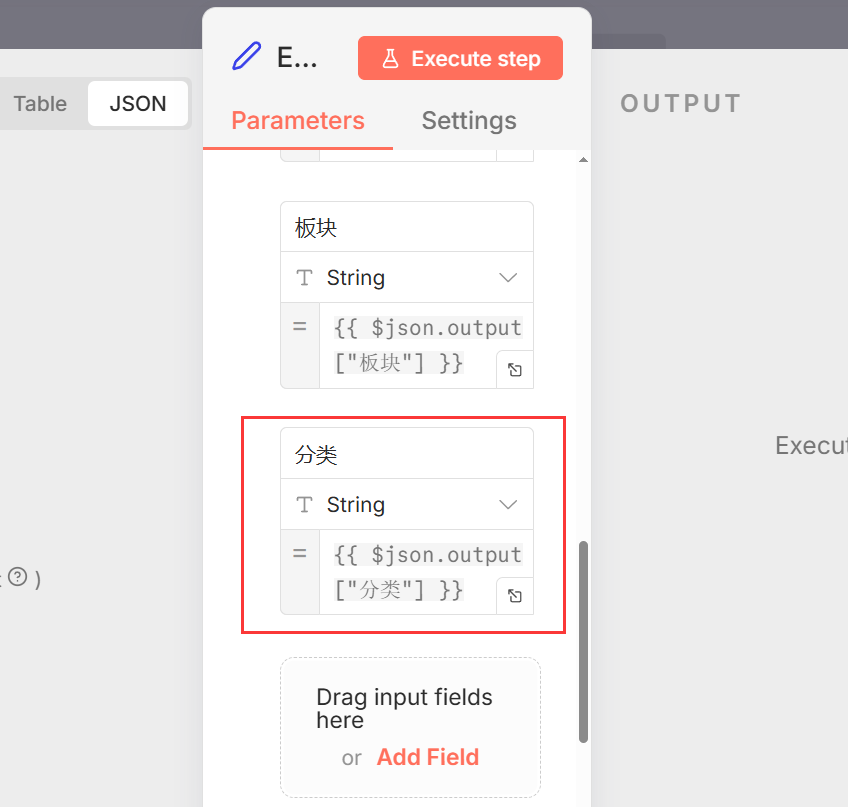The image size is (848, 807).
Task: Open expression editor for 板块 value
Action: point(515,369)
